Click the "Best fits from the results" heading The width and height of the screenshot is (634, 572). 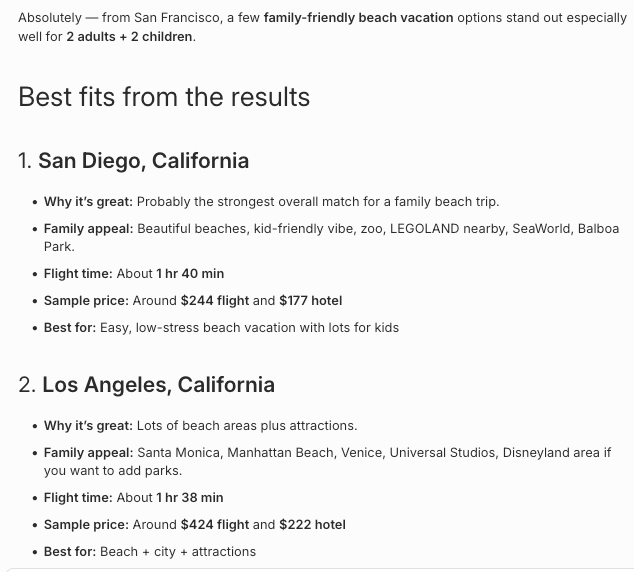pyautogui.click(x=164, y=97)
